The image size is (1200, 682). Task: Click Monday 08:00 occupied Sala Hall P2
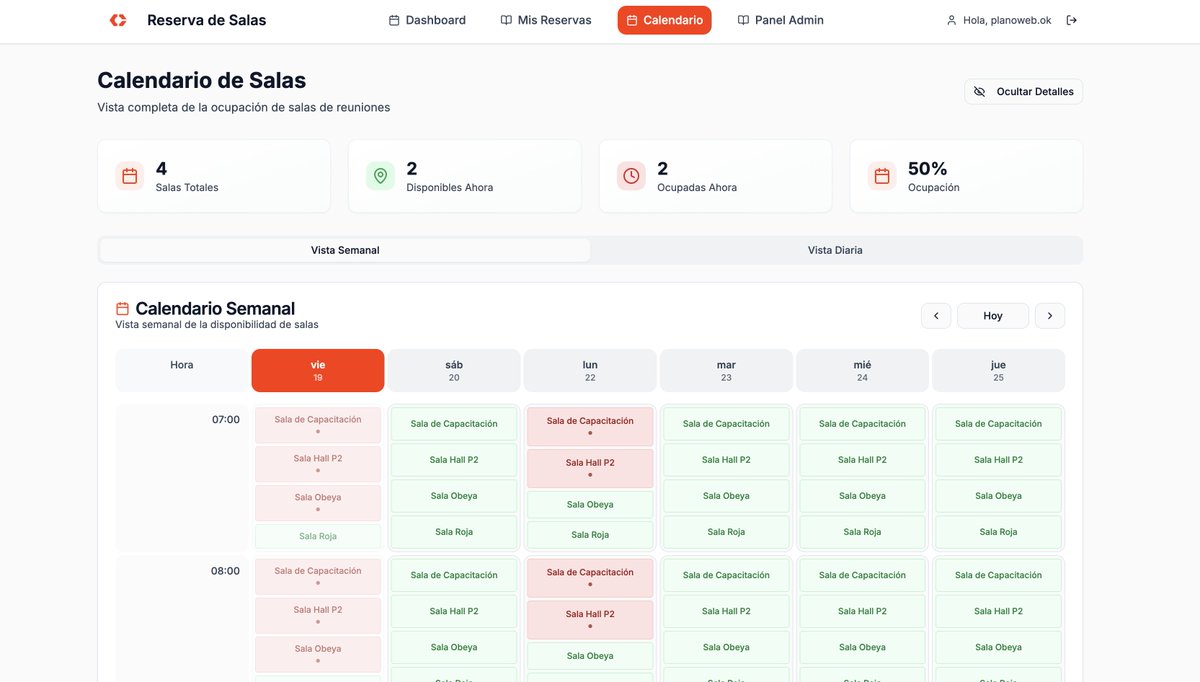pos(590,619)
